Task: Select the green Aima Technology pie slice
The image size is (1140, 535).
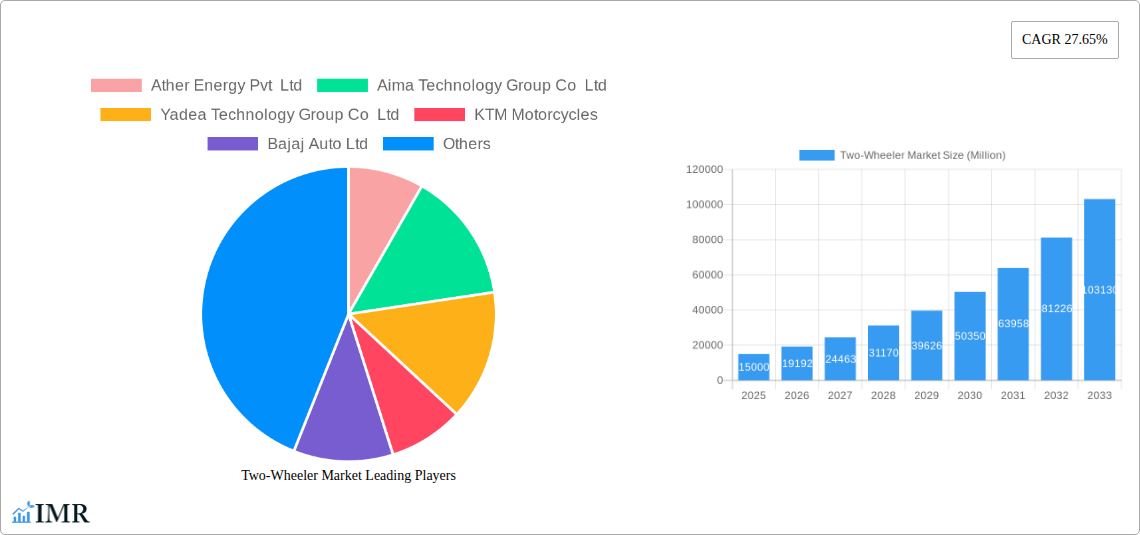Action: (x=429, y=251)
